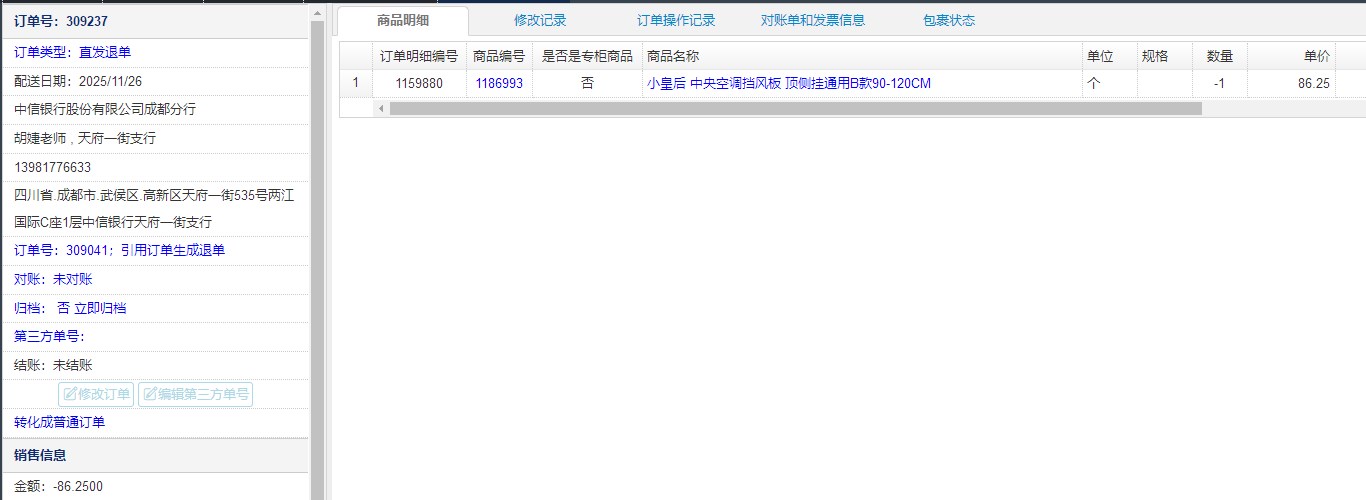Open the 对账单和发票信息 tab
The image size is (1366, 500).
tap(812, 20)
